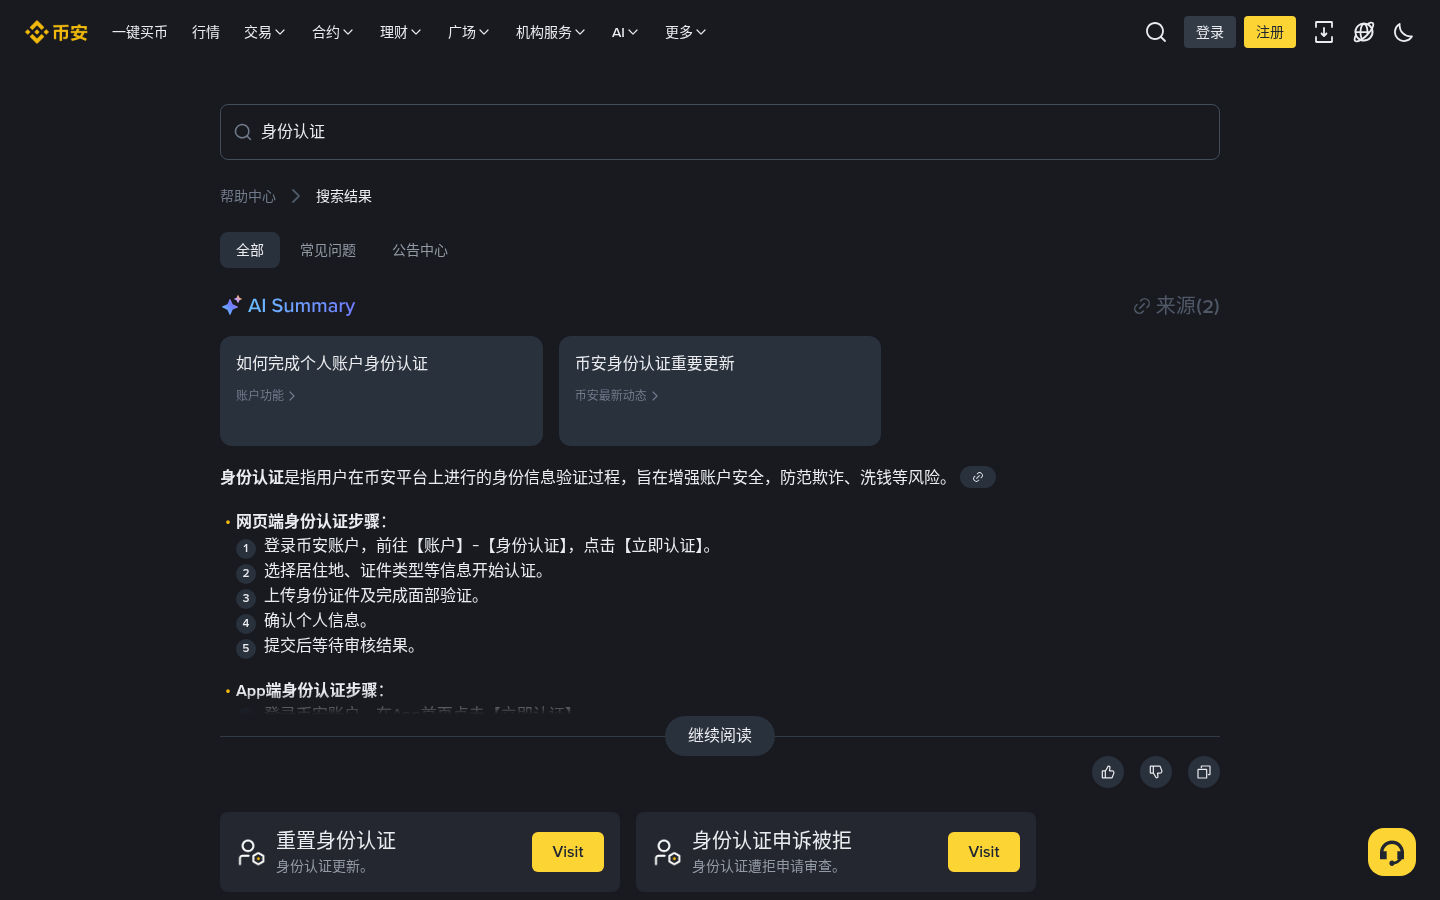Open the customer support headset chat

point(1392,852)
